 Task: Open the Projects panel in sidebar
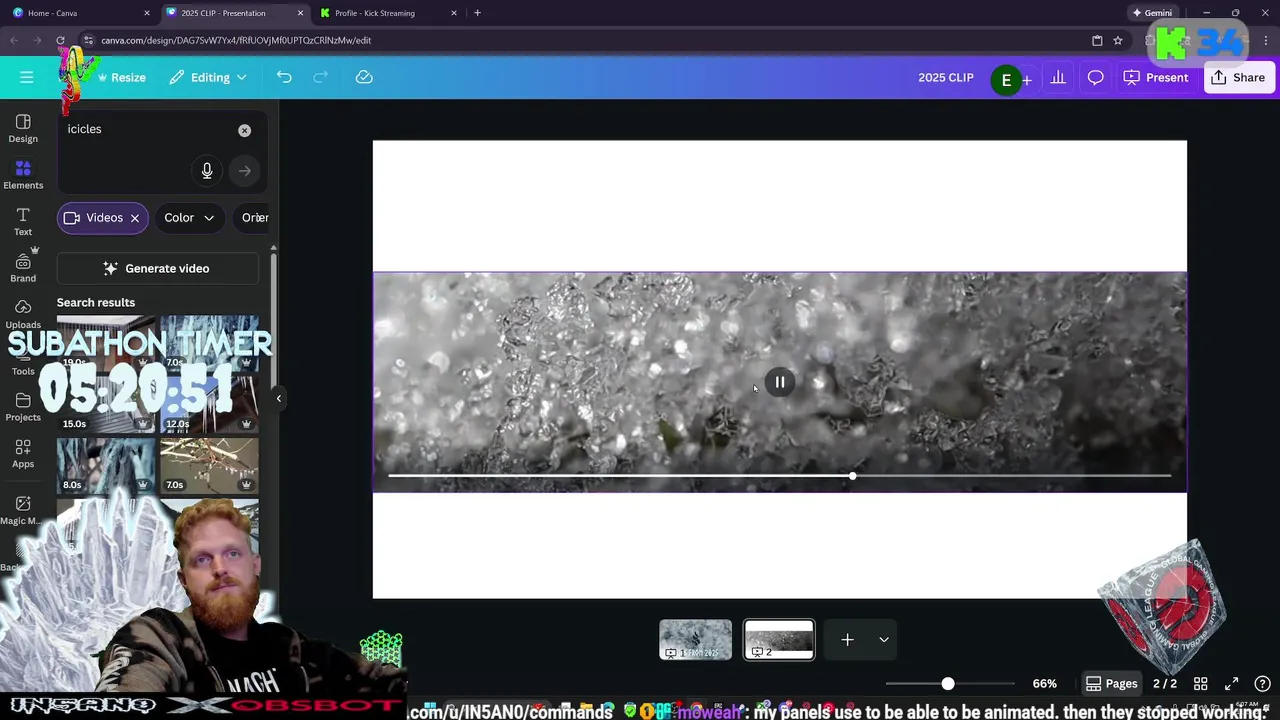pos(23,406)
